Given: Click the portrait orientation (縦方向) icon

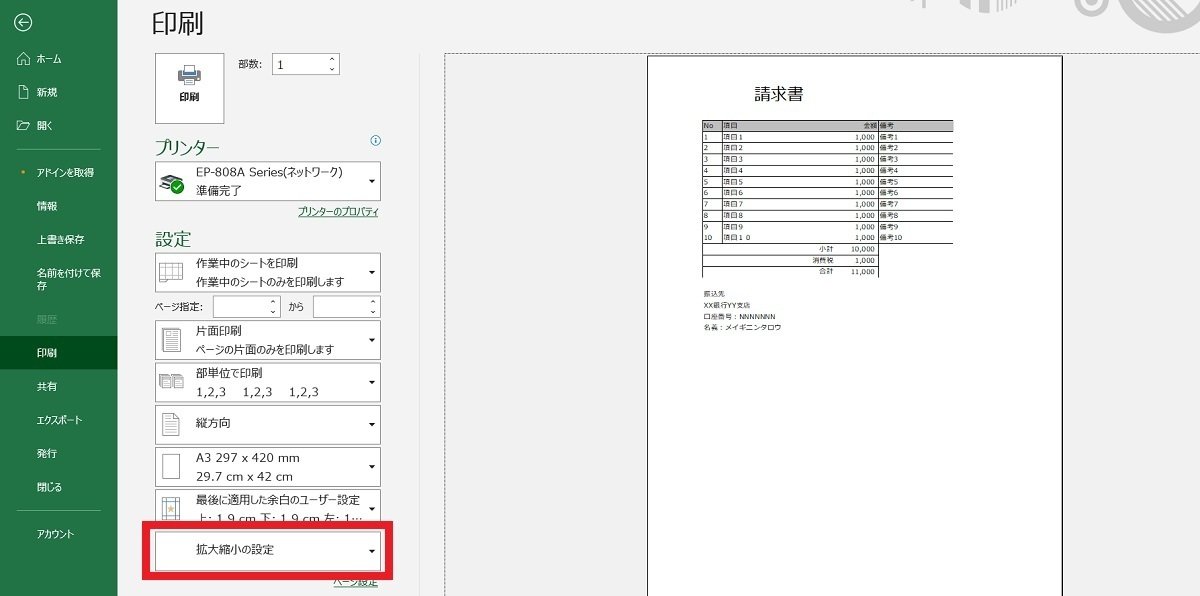Looking at the screenshot, I should [170, 424].
